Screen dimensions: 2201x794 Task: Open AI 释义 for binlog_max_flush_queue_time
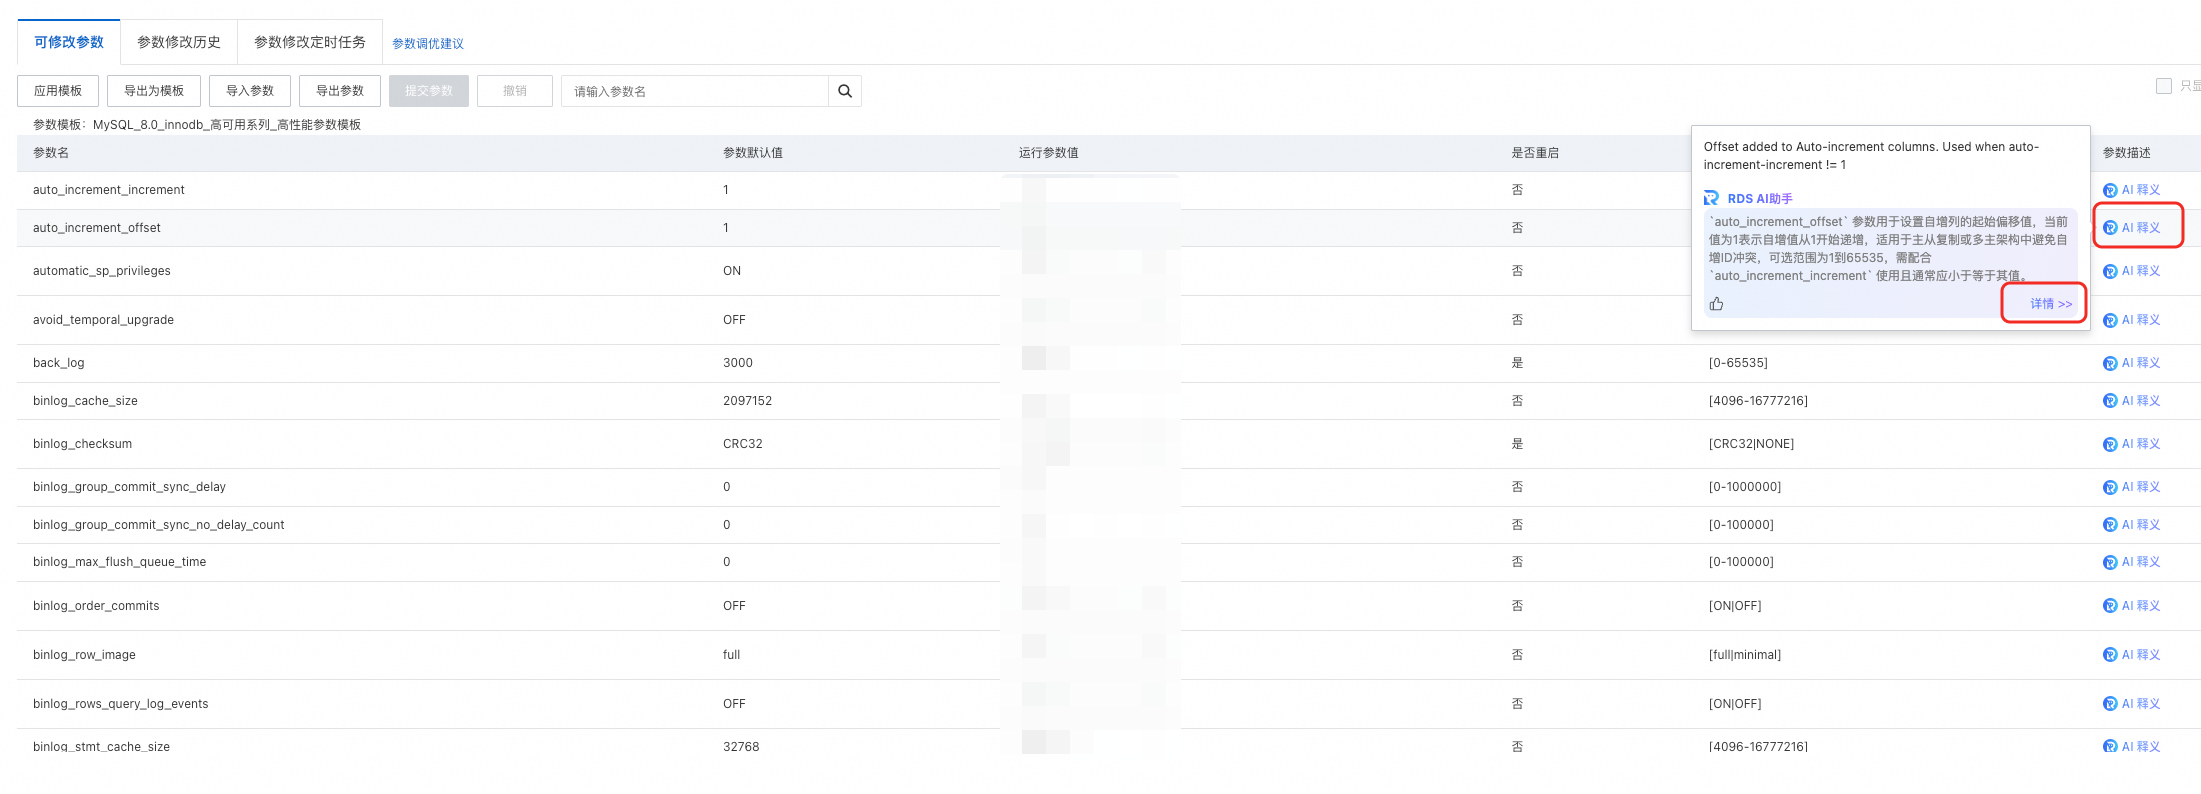coord(2131,562)
